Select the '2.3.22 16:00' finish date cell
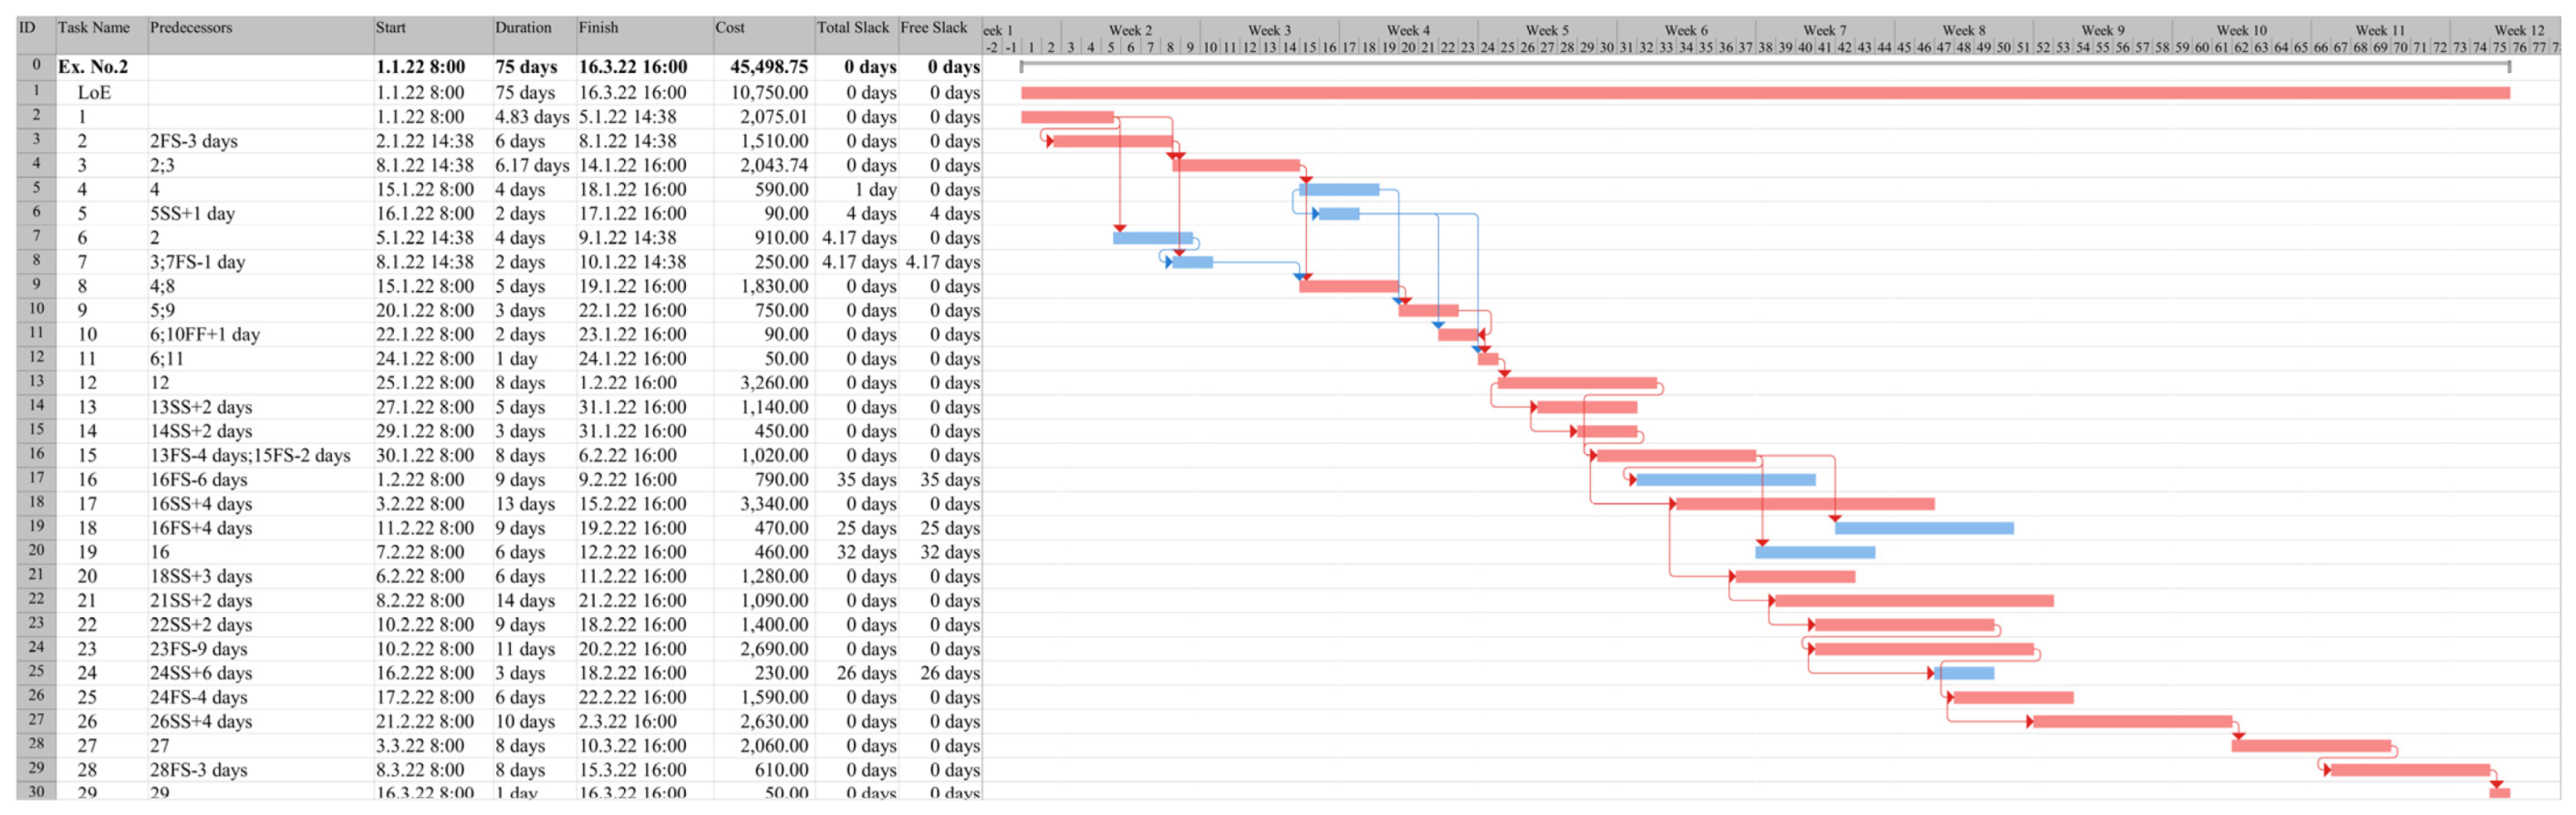The image size is (2576, 815). 628,722
